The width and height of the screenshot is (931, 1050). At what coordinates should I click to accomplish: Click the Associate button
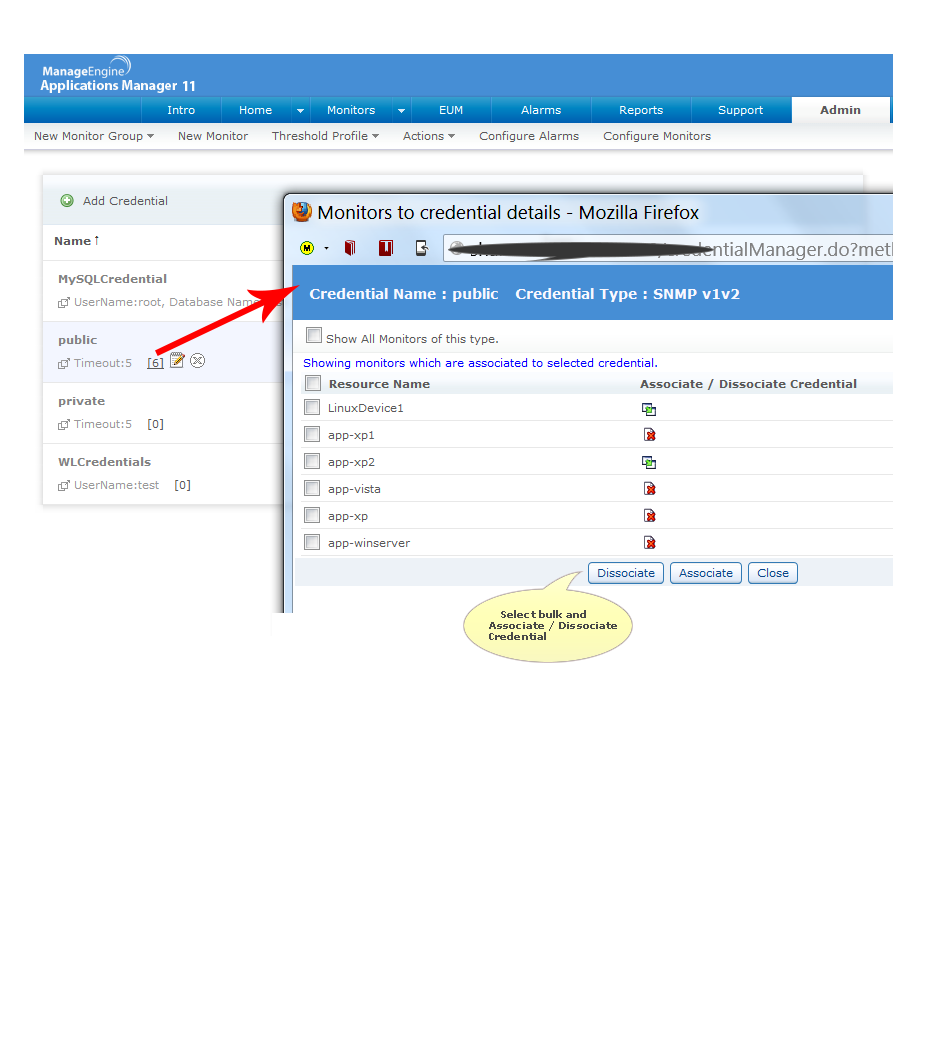[x=706, y=573]
